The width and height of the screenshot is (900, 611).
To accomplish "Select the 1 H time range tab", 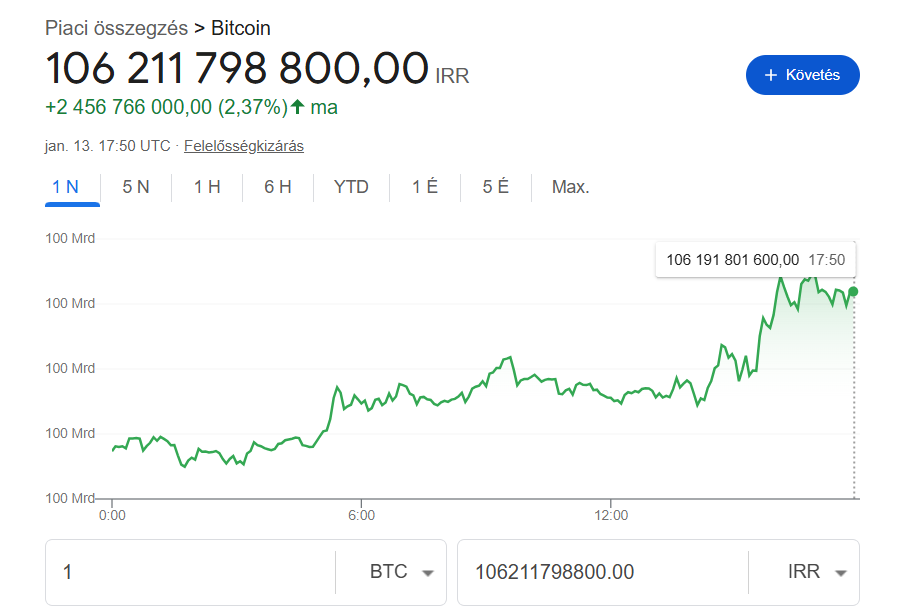I will pyautogui.click(x=207, y=187).
